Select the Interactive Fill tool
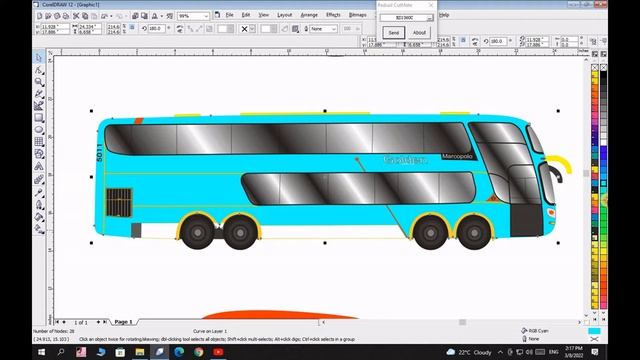This screenshot has width=640, height=360. click(39, 229)
